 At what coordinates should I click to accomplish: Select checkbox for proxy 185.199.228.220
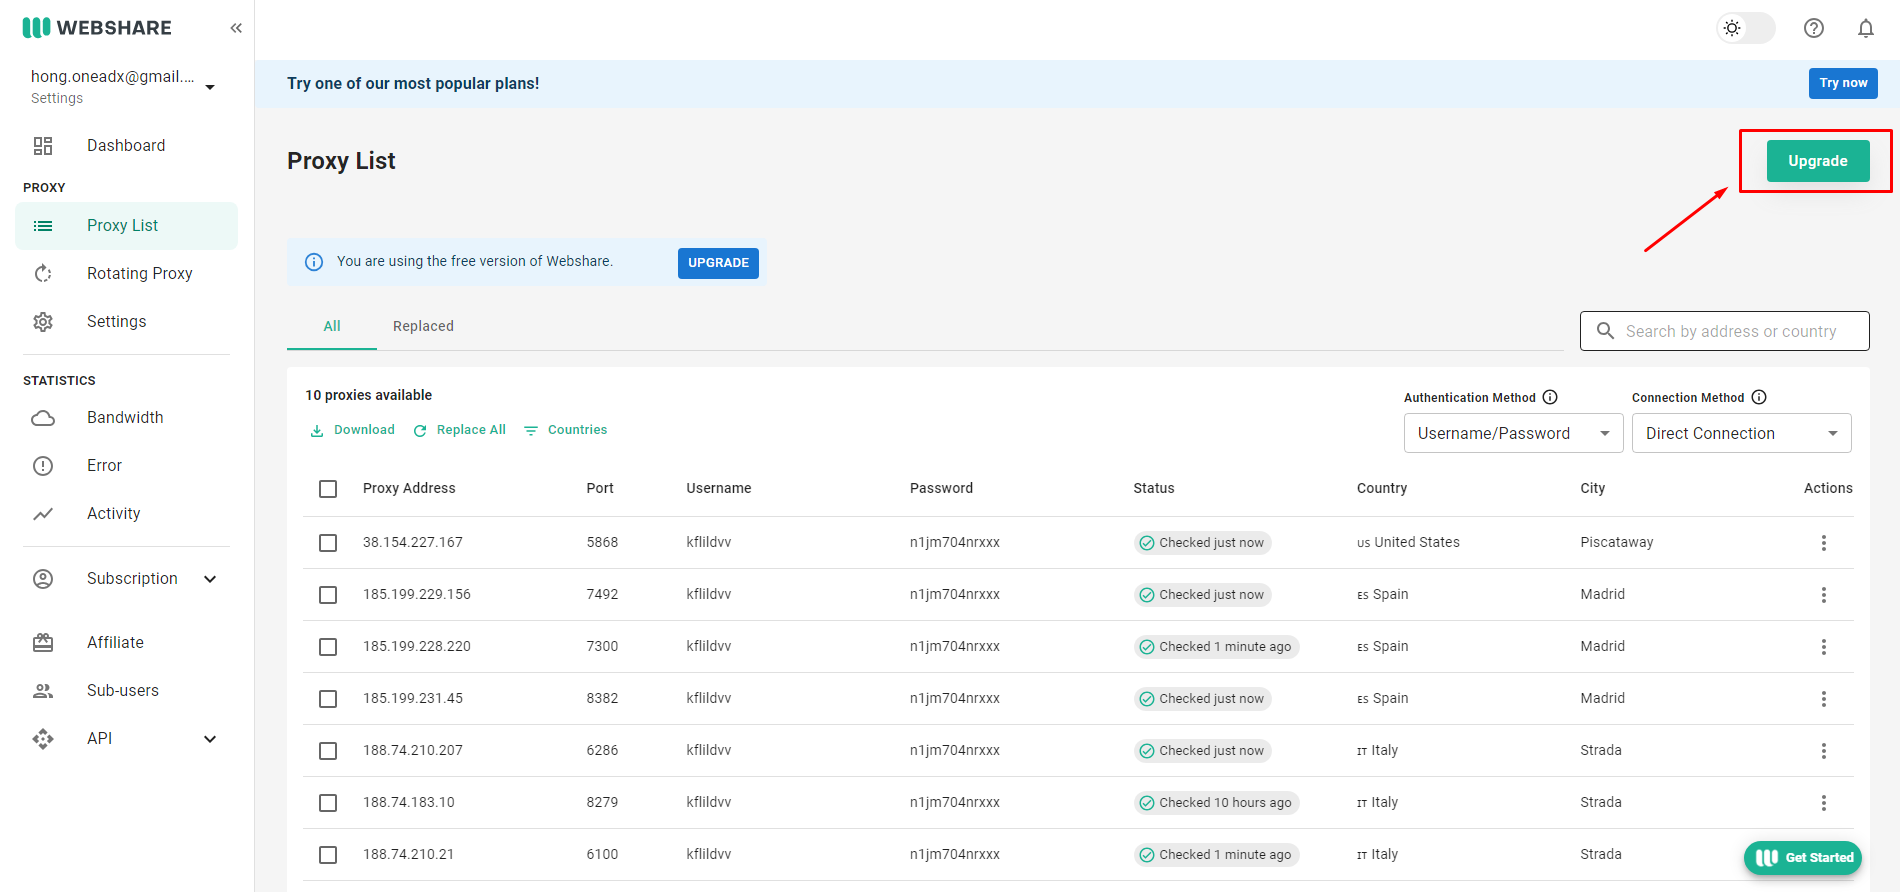pyautogui.click(x=328, y=647)
